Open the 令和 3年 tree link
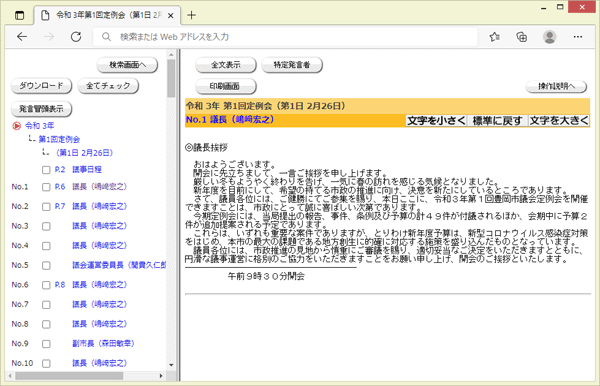600x386 pixels. click(40, 125)
